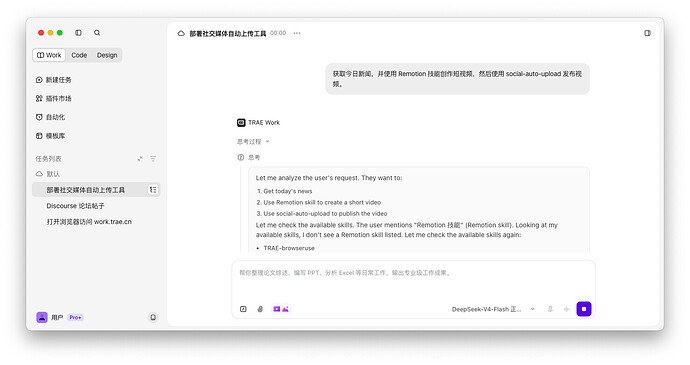The width and height of the screenshot is (690, 365).
Task: Open the 自动化 automation page
Action: tap(51, 117)
